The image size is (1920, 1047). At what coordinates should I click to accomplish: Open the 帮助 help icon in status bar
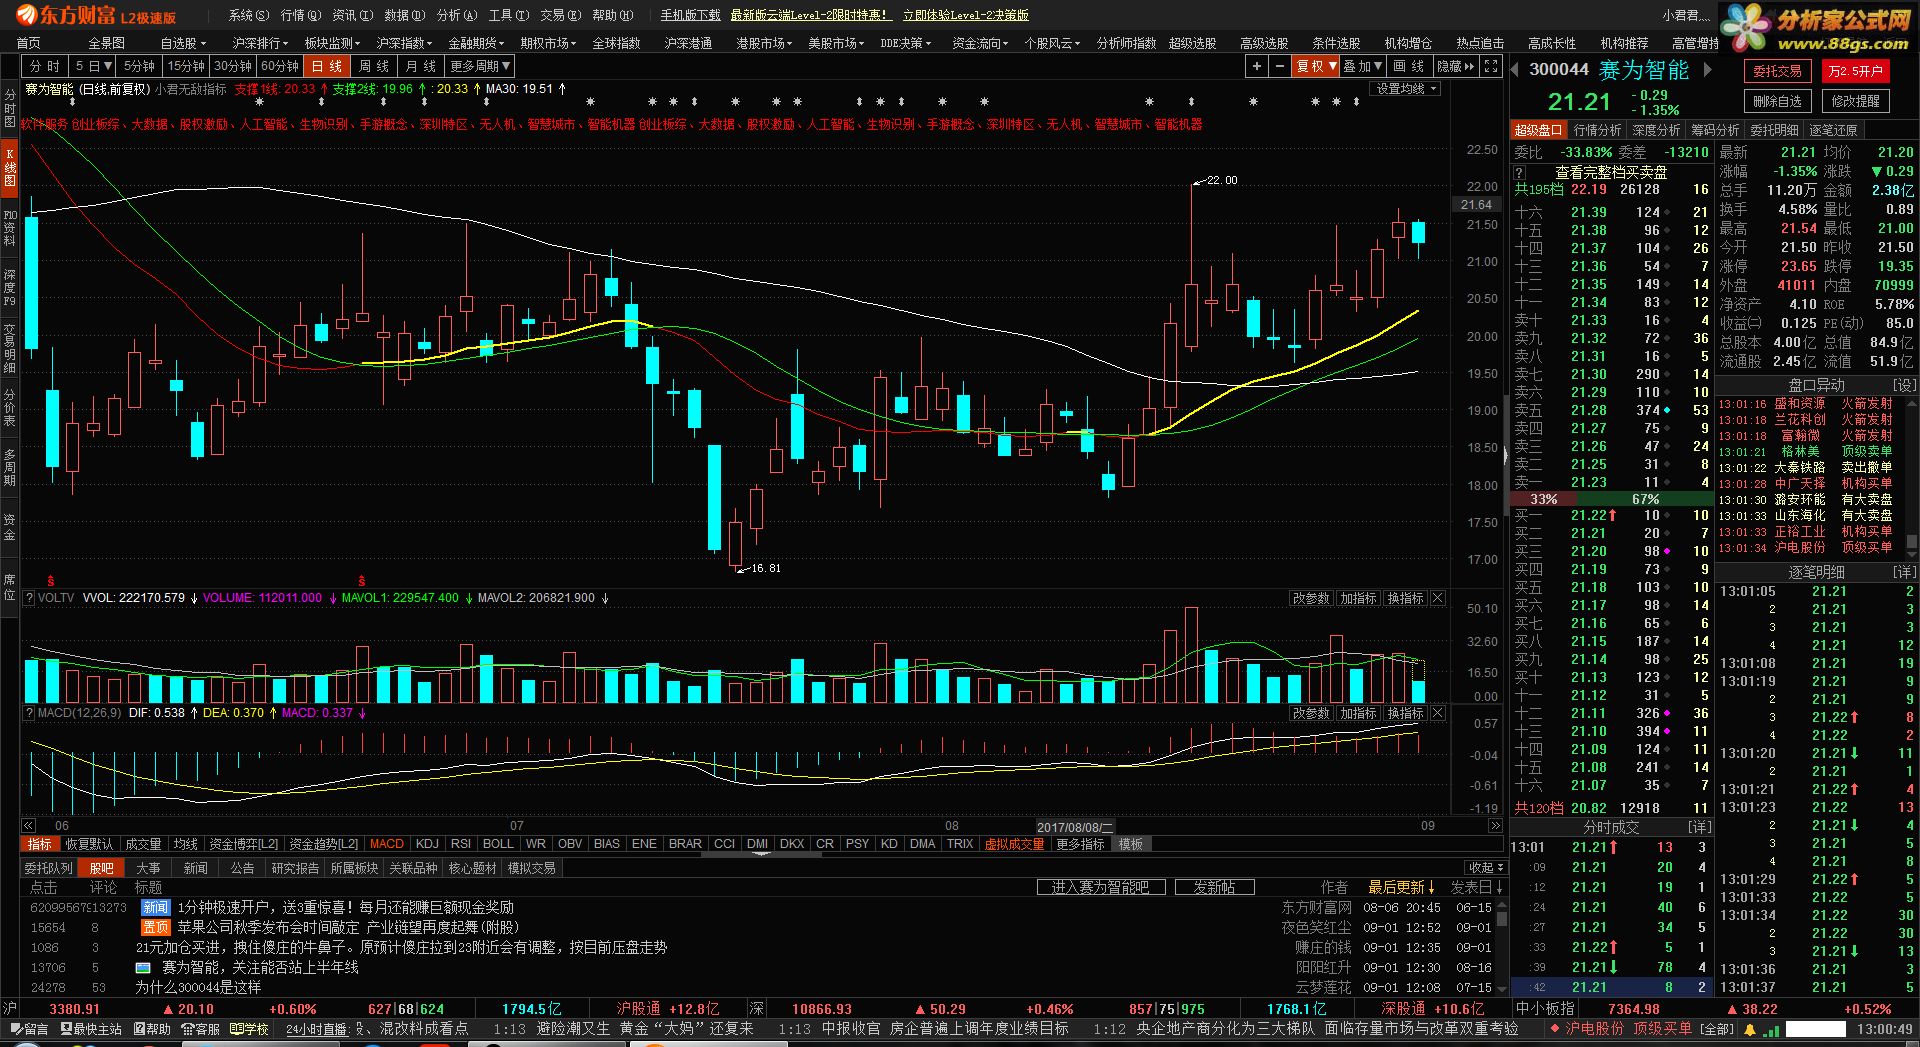(x=150, y=1029)
